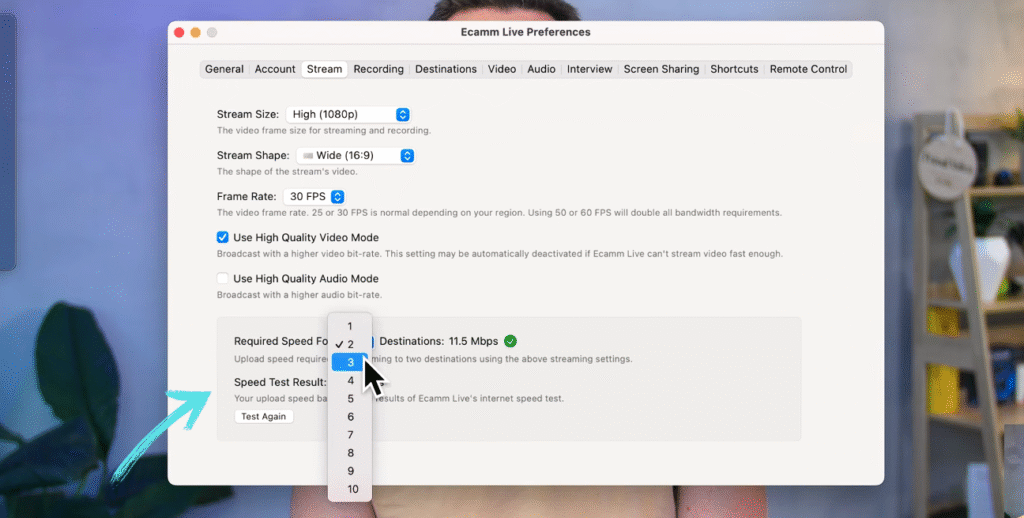Open the Interview tab
Image resolution: width=1024 pixels, height=518 pixels.
point(590,69)
